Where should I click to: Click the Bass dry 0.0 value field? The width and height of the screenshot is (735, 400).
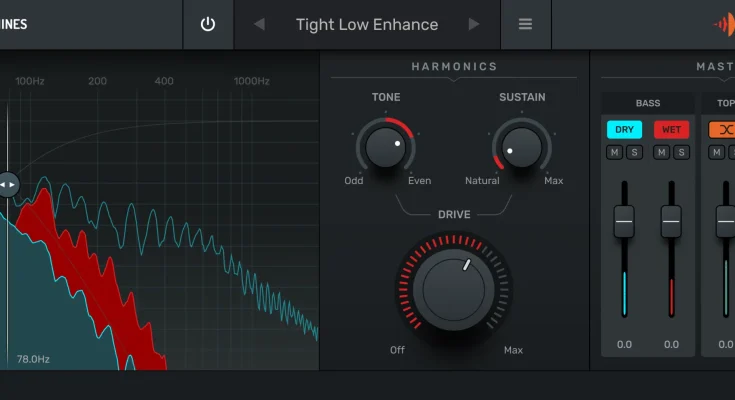coord(624,345)
